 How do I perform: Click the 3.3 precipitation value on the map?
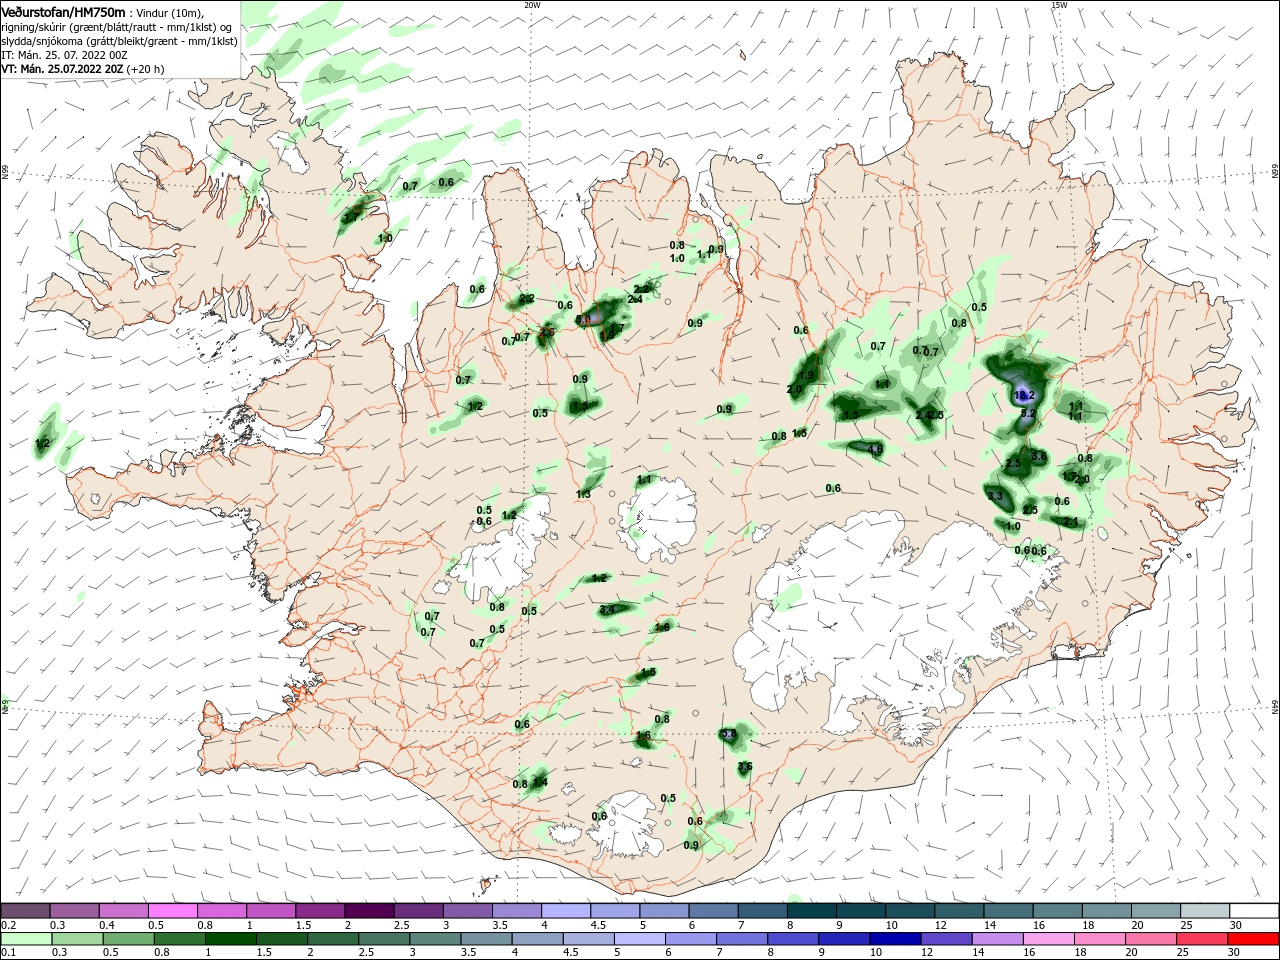[x=995, y=496]
